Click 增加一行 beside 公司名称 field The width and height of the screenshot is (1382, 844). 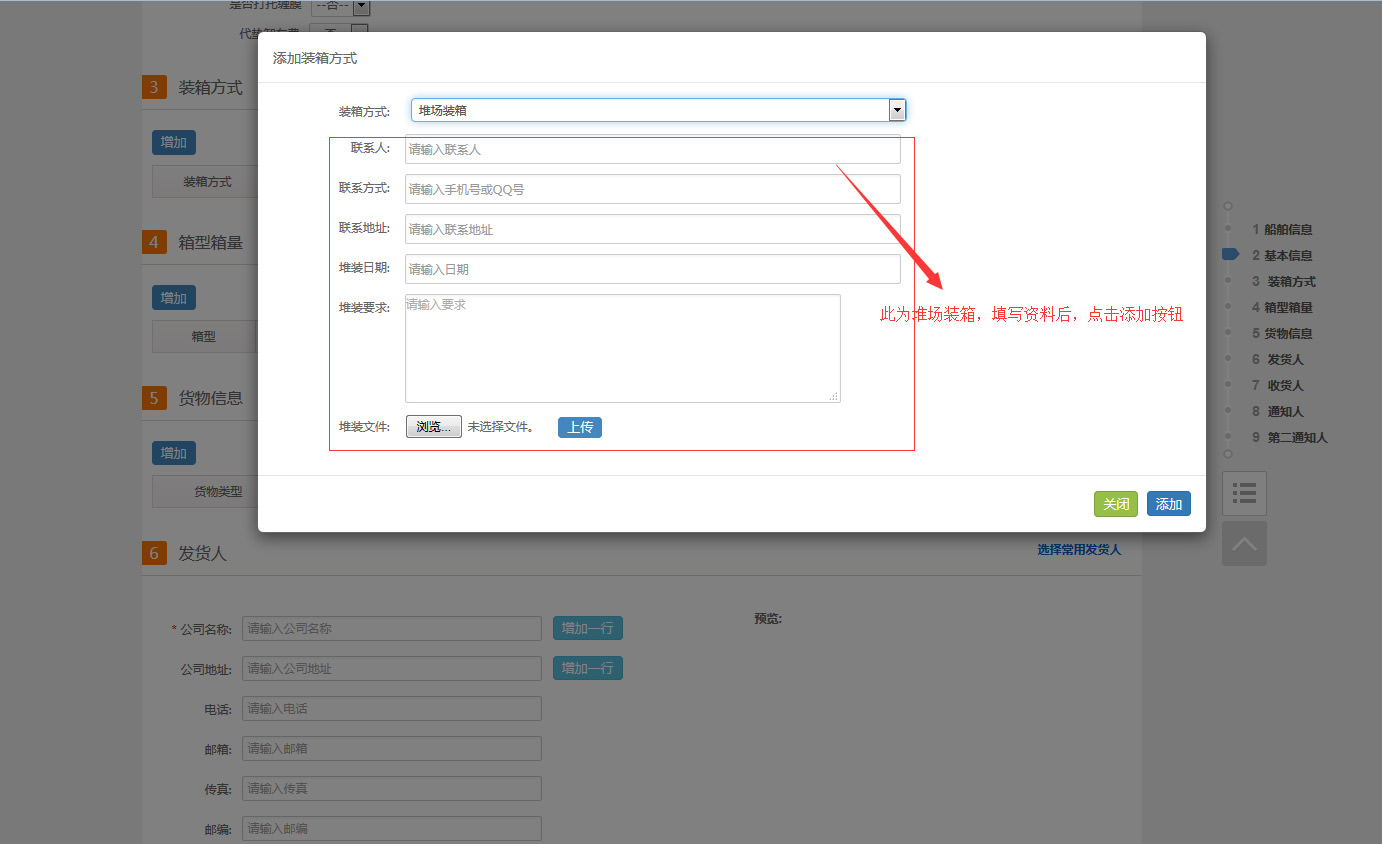click(x=588, y=628)
